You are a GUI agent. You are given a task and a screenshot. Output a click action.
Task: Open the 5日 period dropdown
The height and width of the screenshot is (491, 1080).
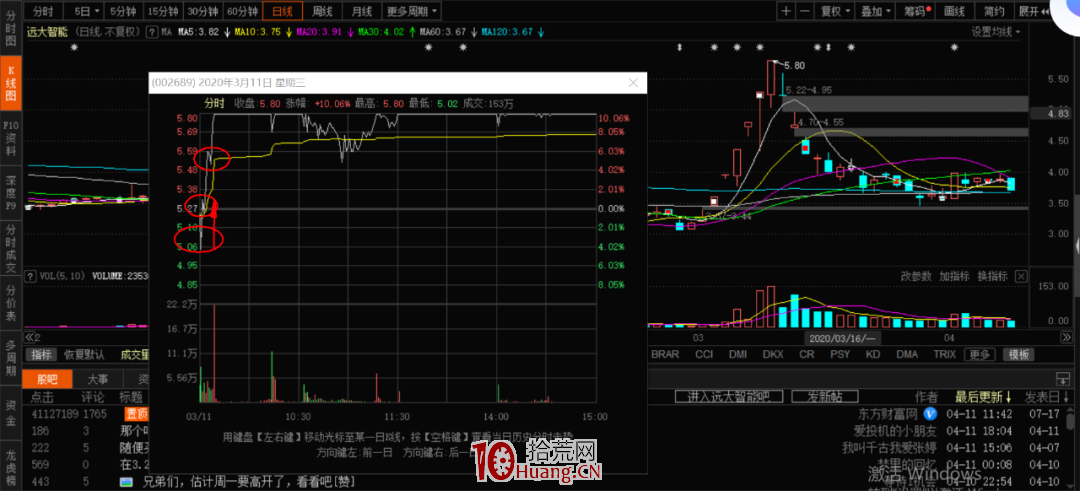87,11
